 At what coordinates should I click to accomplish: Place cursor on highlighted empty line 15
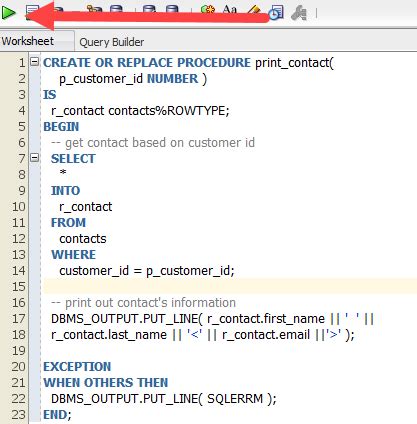coord(230,286)
